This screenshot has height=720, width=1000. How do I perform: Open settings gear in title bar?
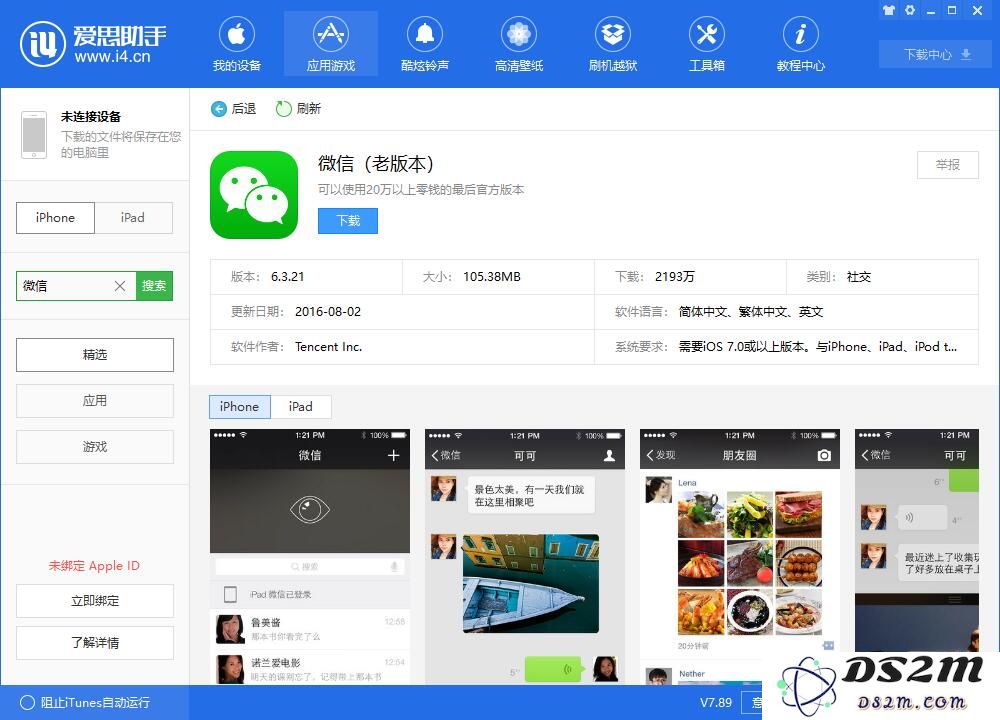pos(910,10)
